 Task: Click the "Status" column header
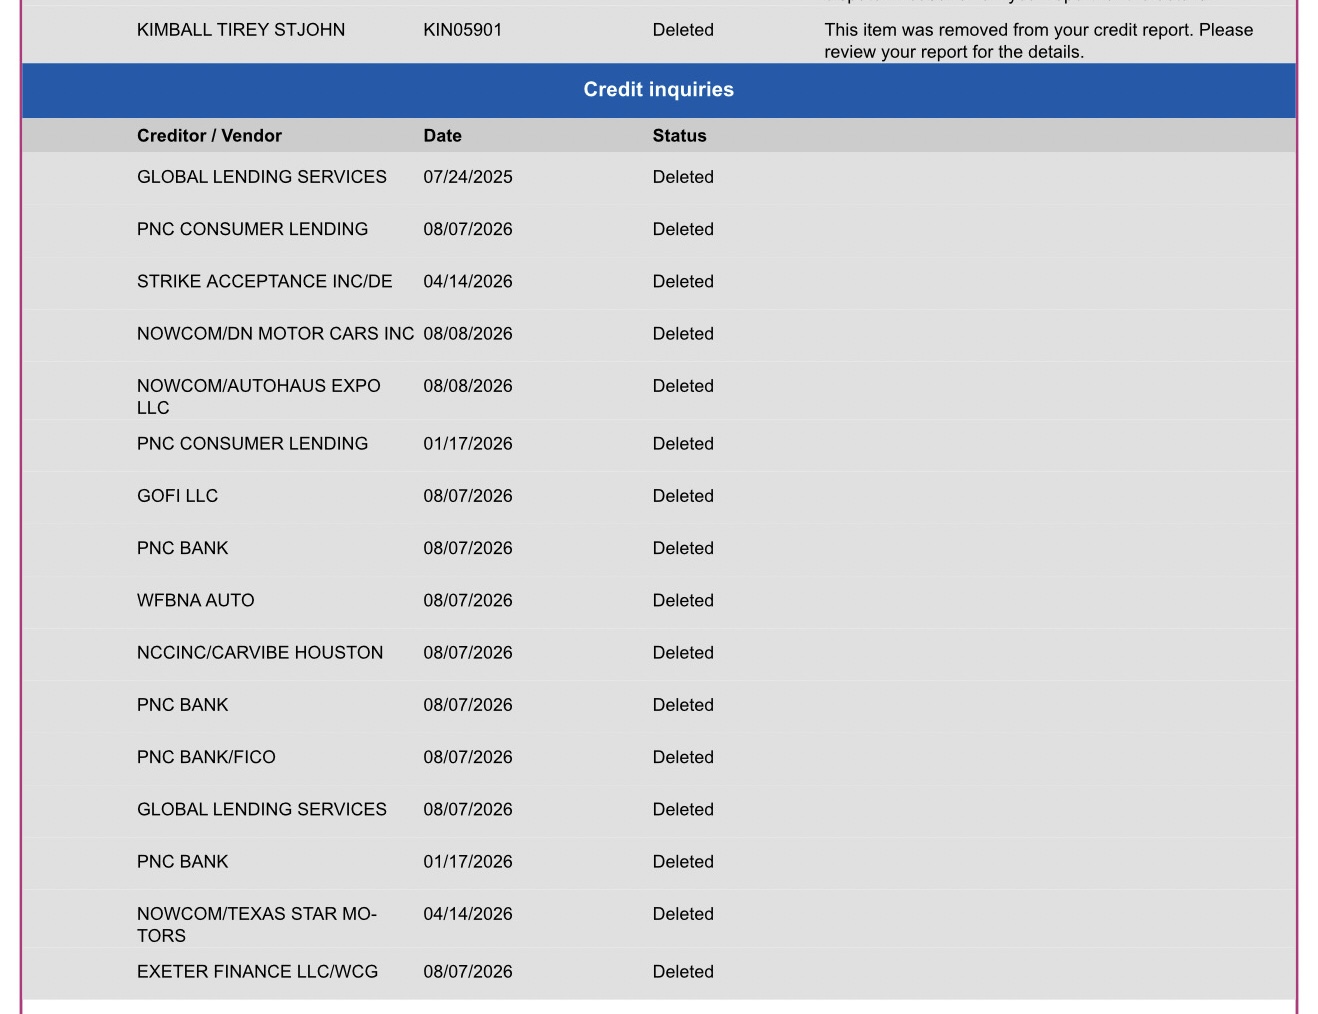tap(680, 136)
